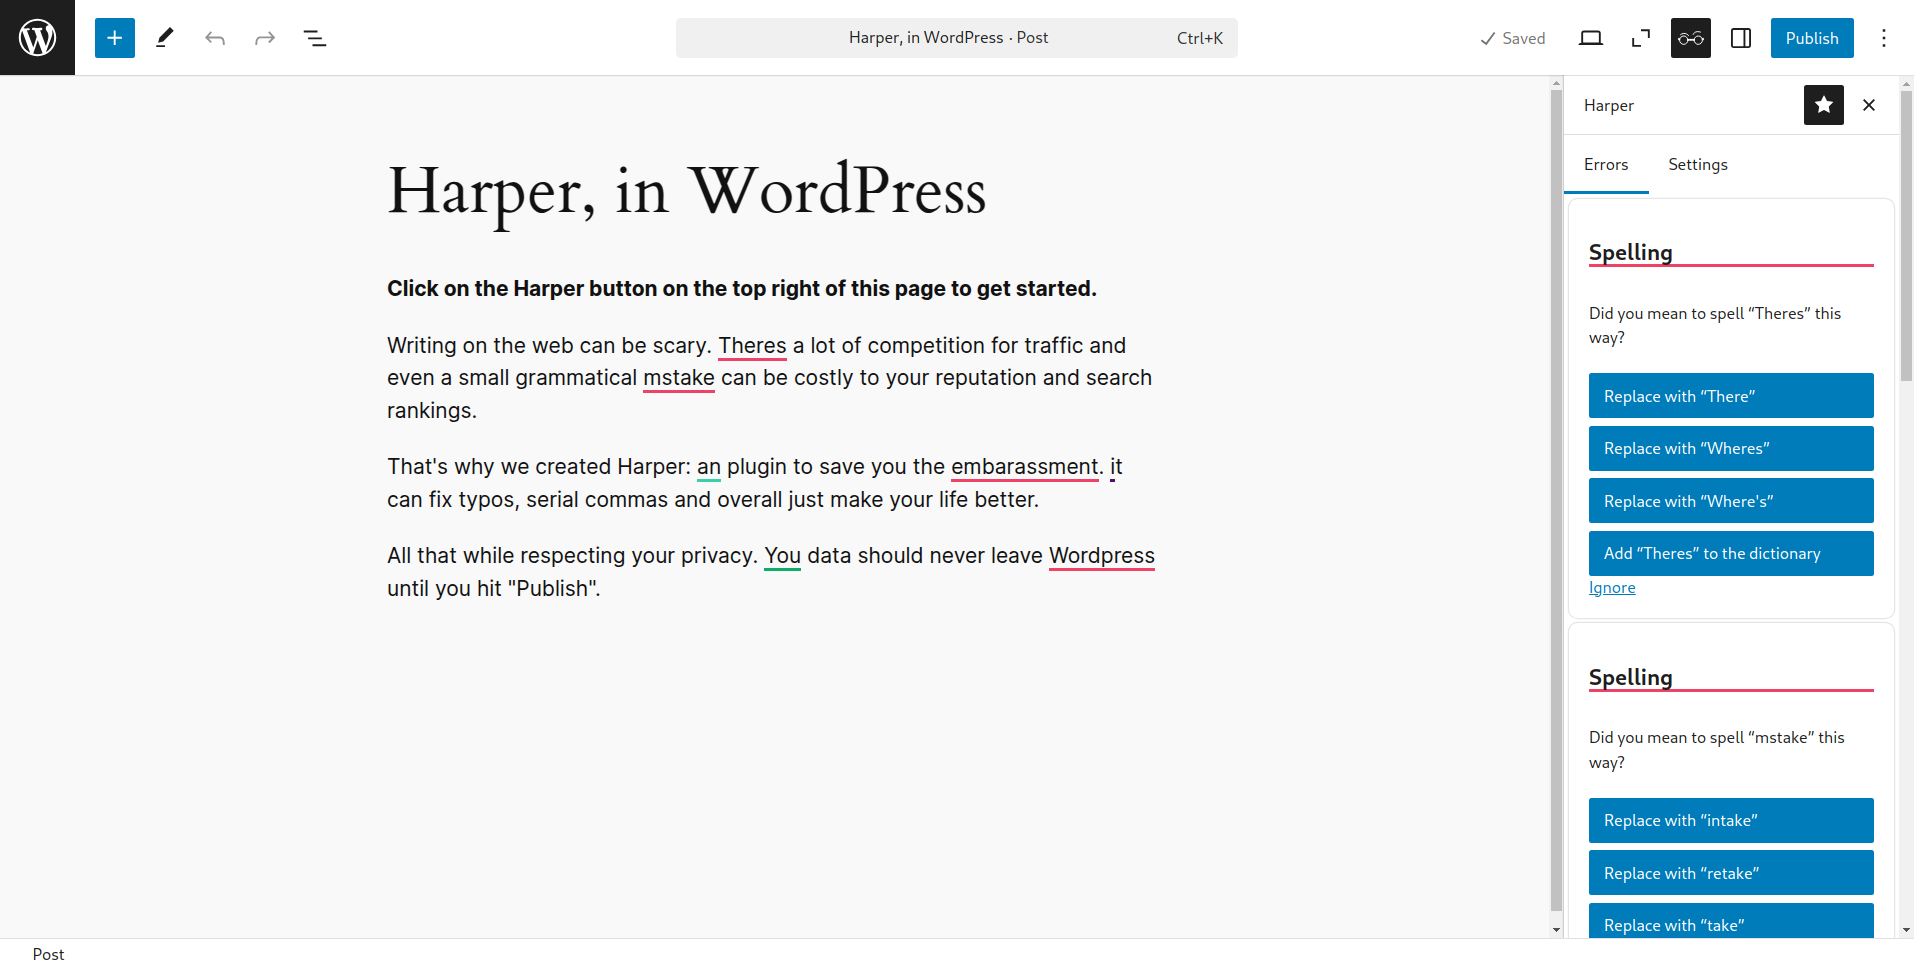The height and width of the screenshot is (969, 1914).
Task: Click the green-underlined word "You"
Action: coord(783,556)
